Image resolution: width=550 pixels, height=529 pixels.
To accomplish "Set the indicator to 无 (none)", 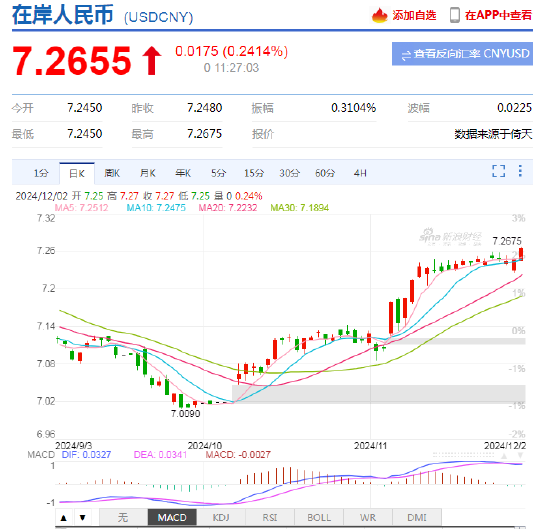I will [123, 517].
